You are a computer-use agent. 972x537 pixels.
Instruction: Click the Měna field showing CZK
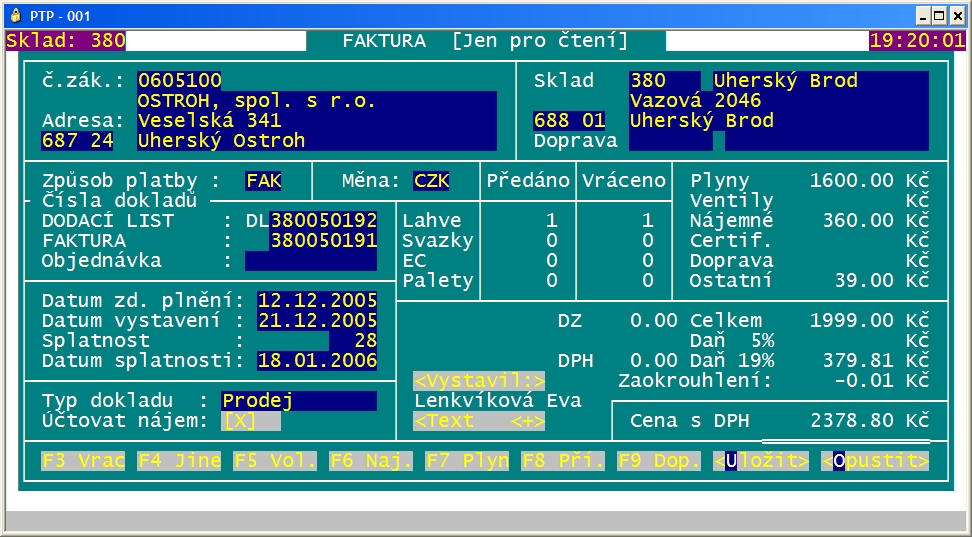coord(431,181)
